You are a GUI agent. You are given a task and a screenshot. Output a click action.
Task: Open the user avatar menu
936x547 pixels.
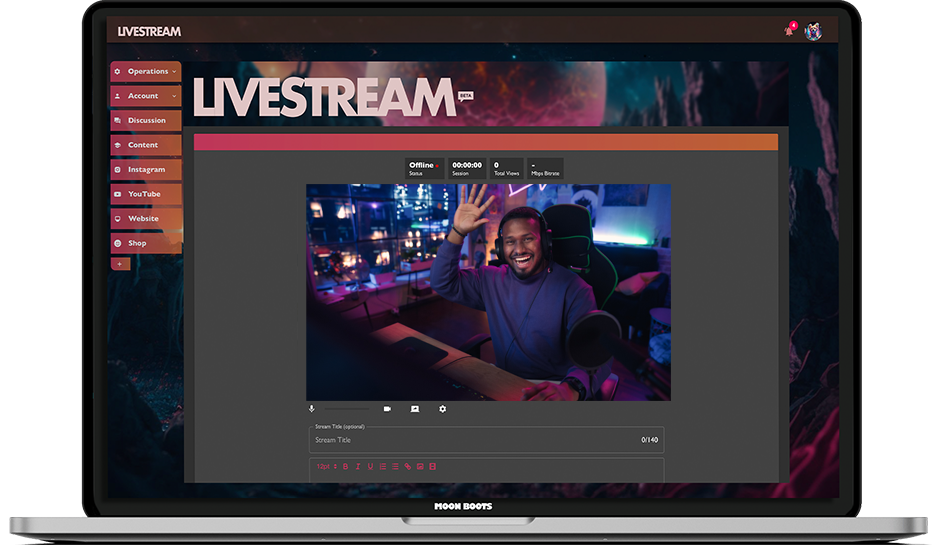[x=813, y=31]
